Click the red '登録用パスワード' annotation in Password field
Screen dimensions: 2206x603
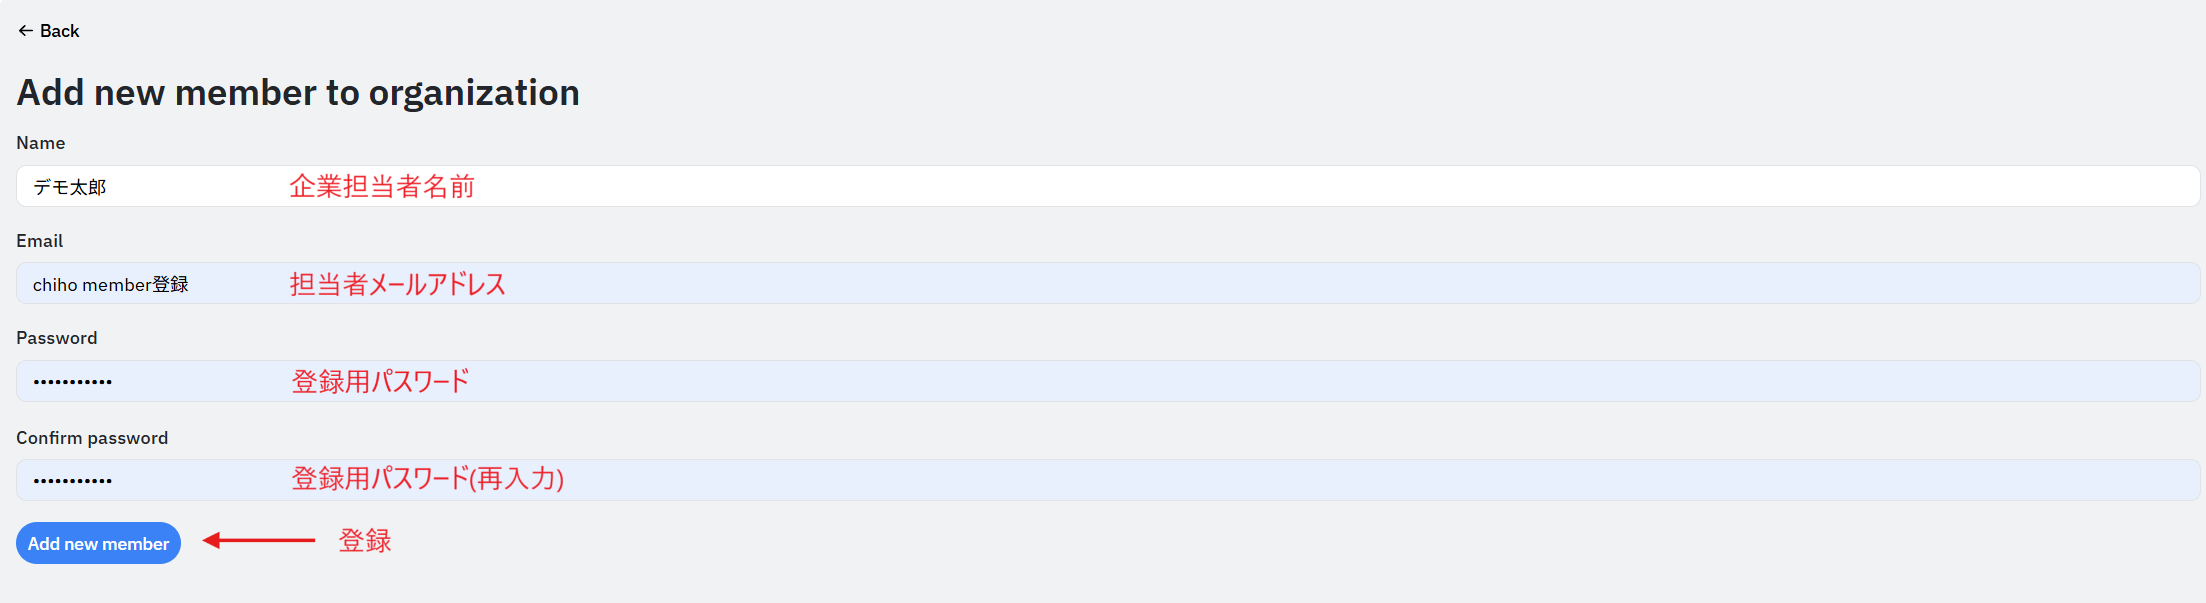[x=381, y=381]
